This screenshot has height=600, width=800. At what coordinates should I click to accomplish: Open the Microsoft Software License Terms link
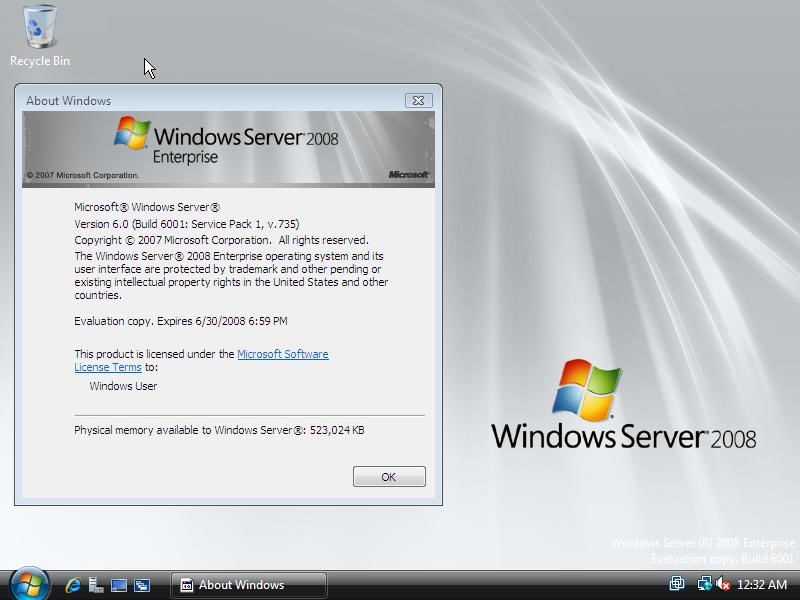pos(282,354)
